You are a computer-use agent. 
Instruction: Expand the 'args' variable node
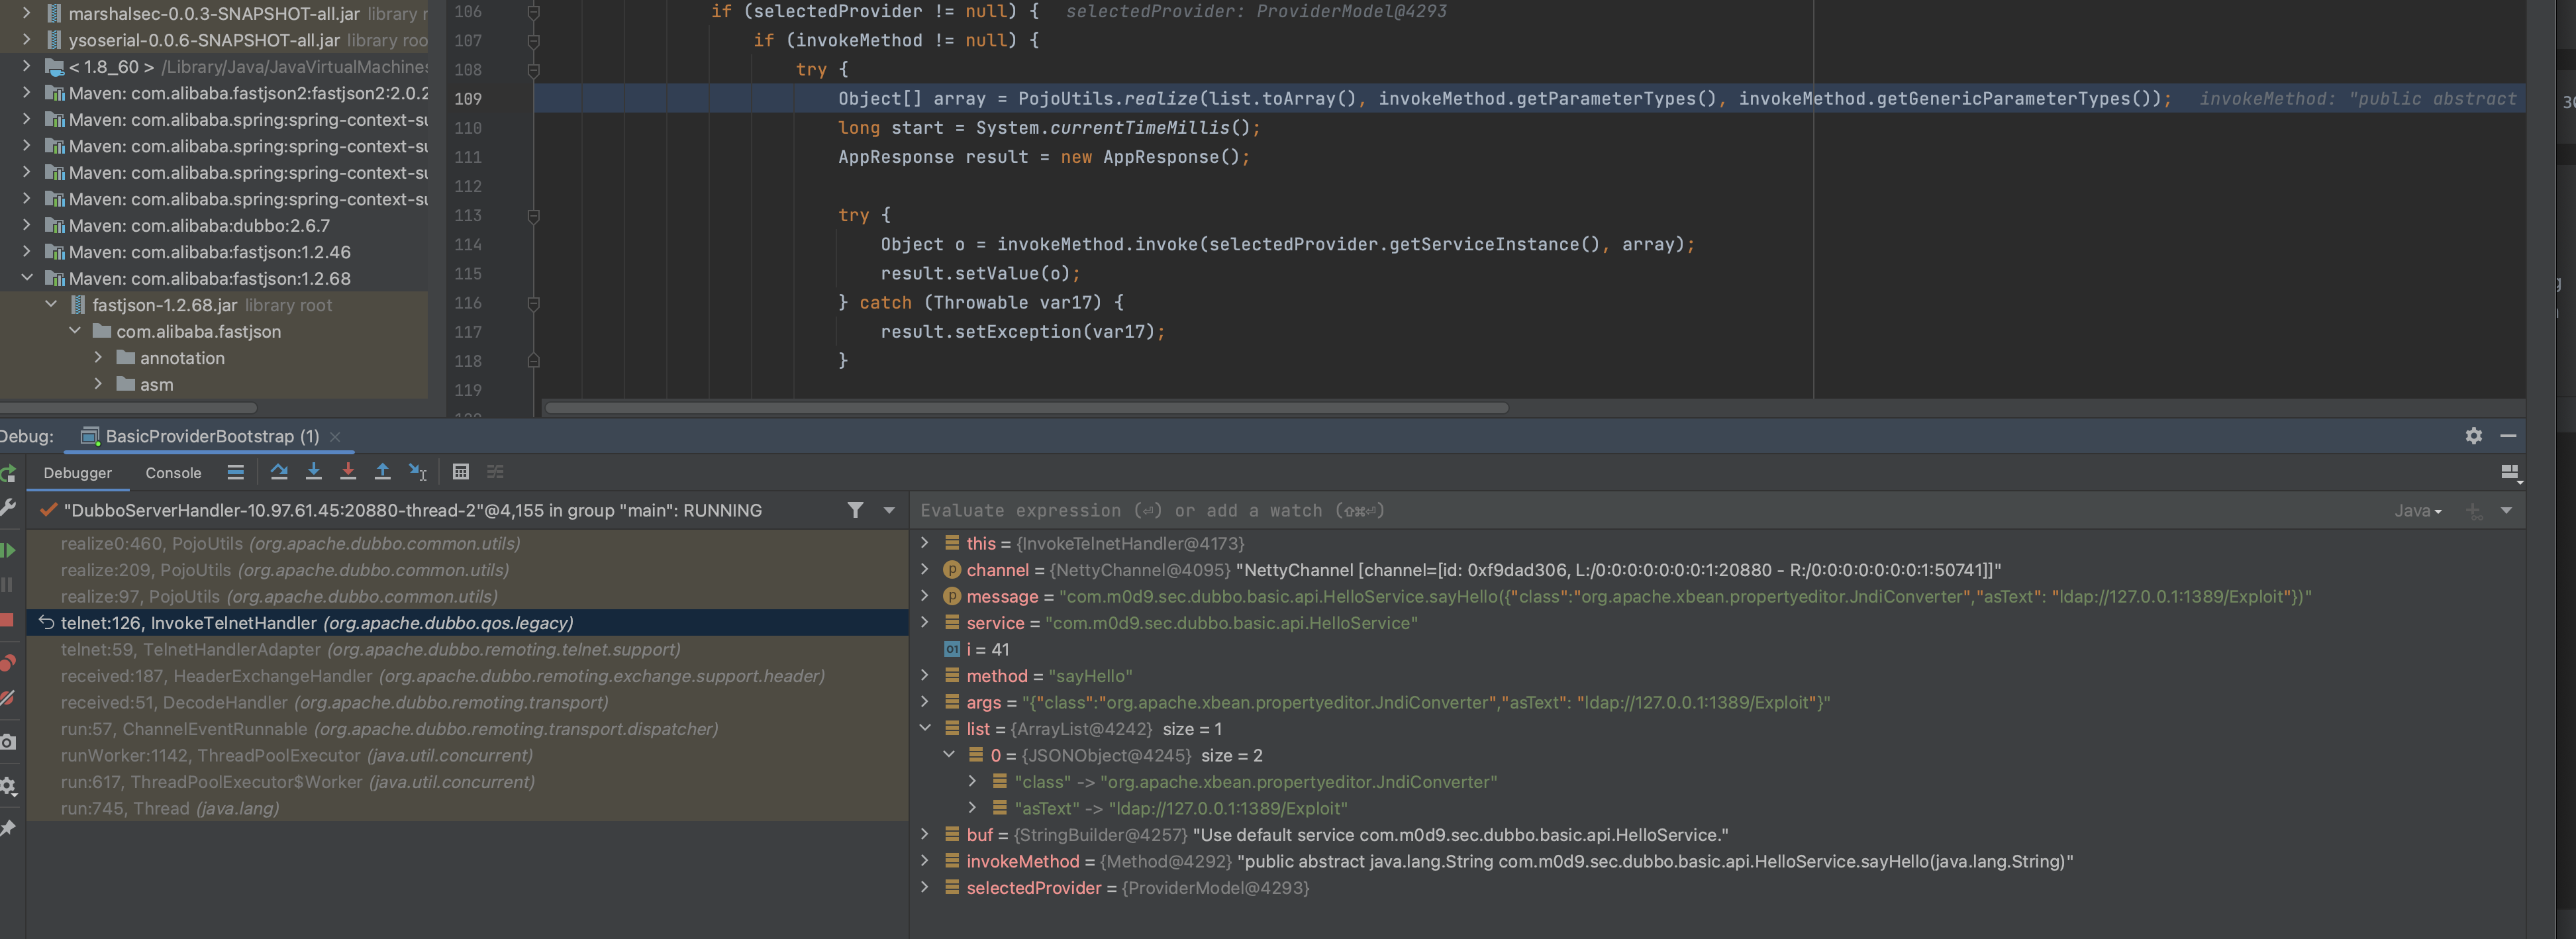point(925,702)
